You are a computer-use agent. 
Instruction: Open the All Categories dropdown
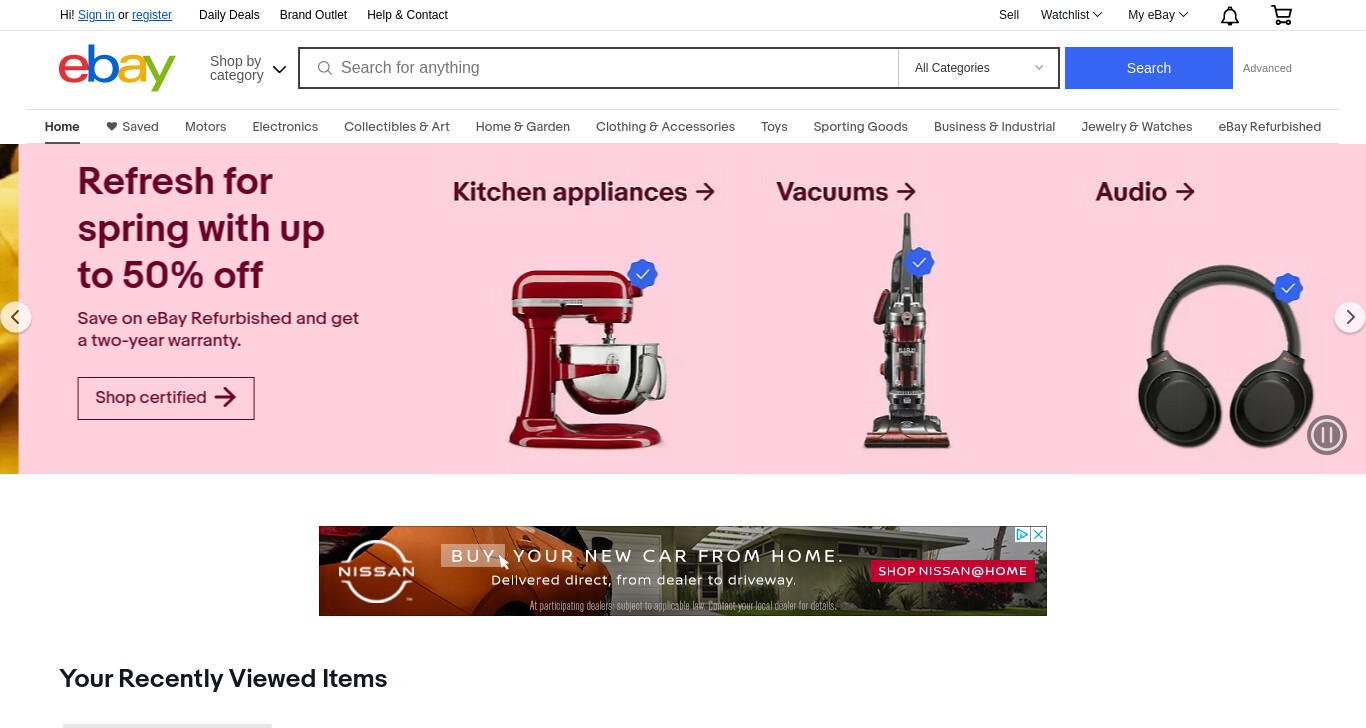coord(978,68)
